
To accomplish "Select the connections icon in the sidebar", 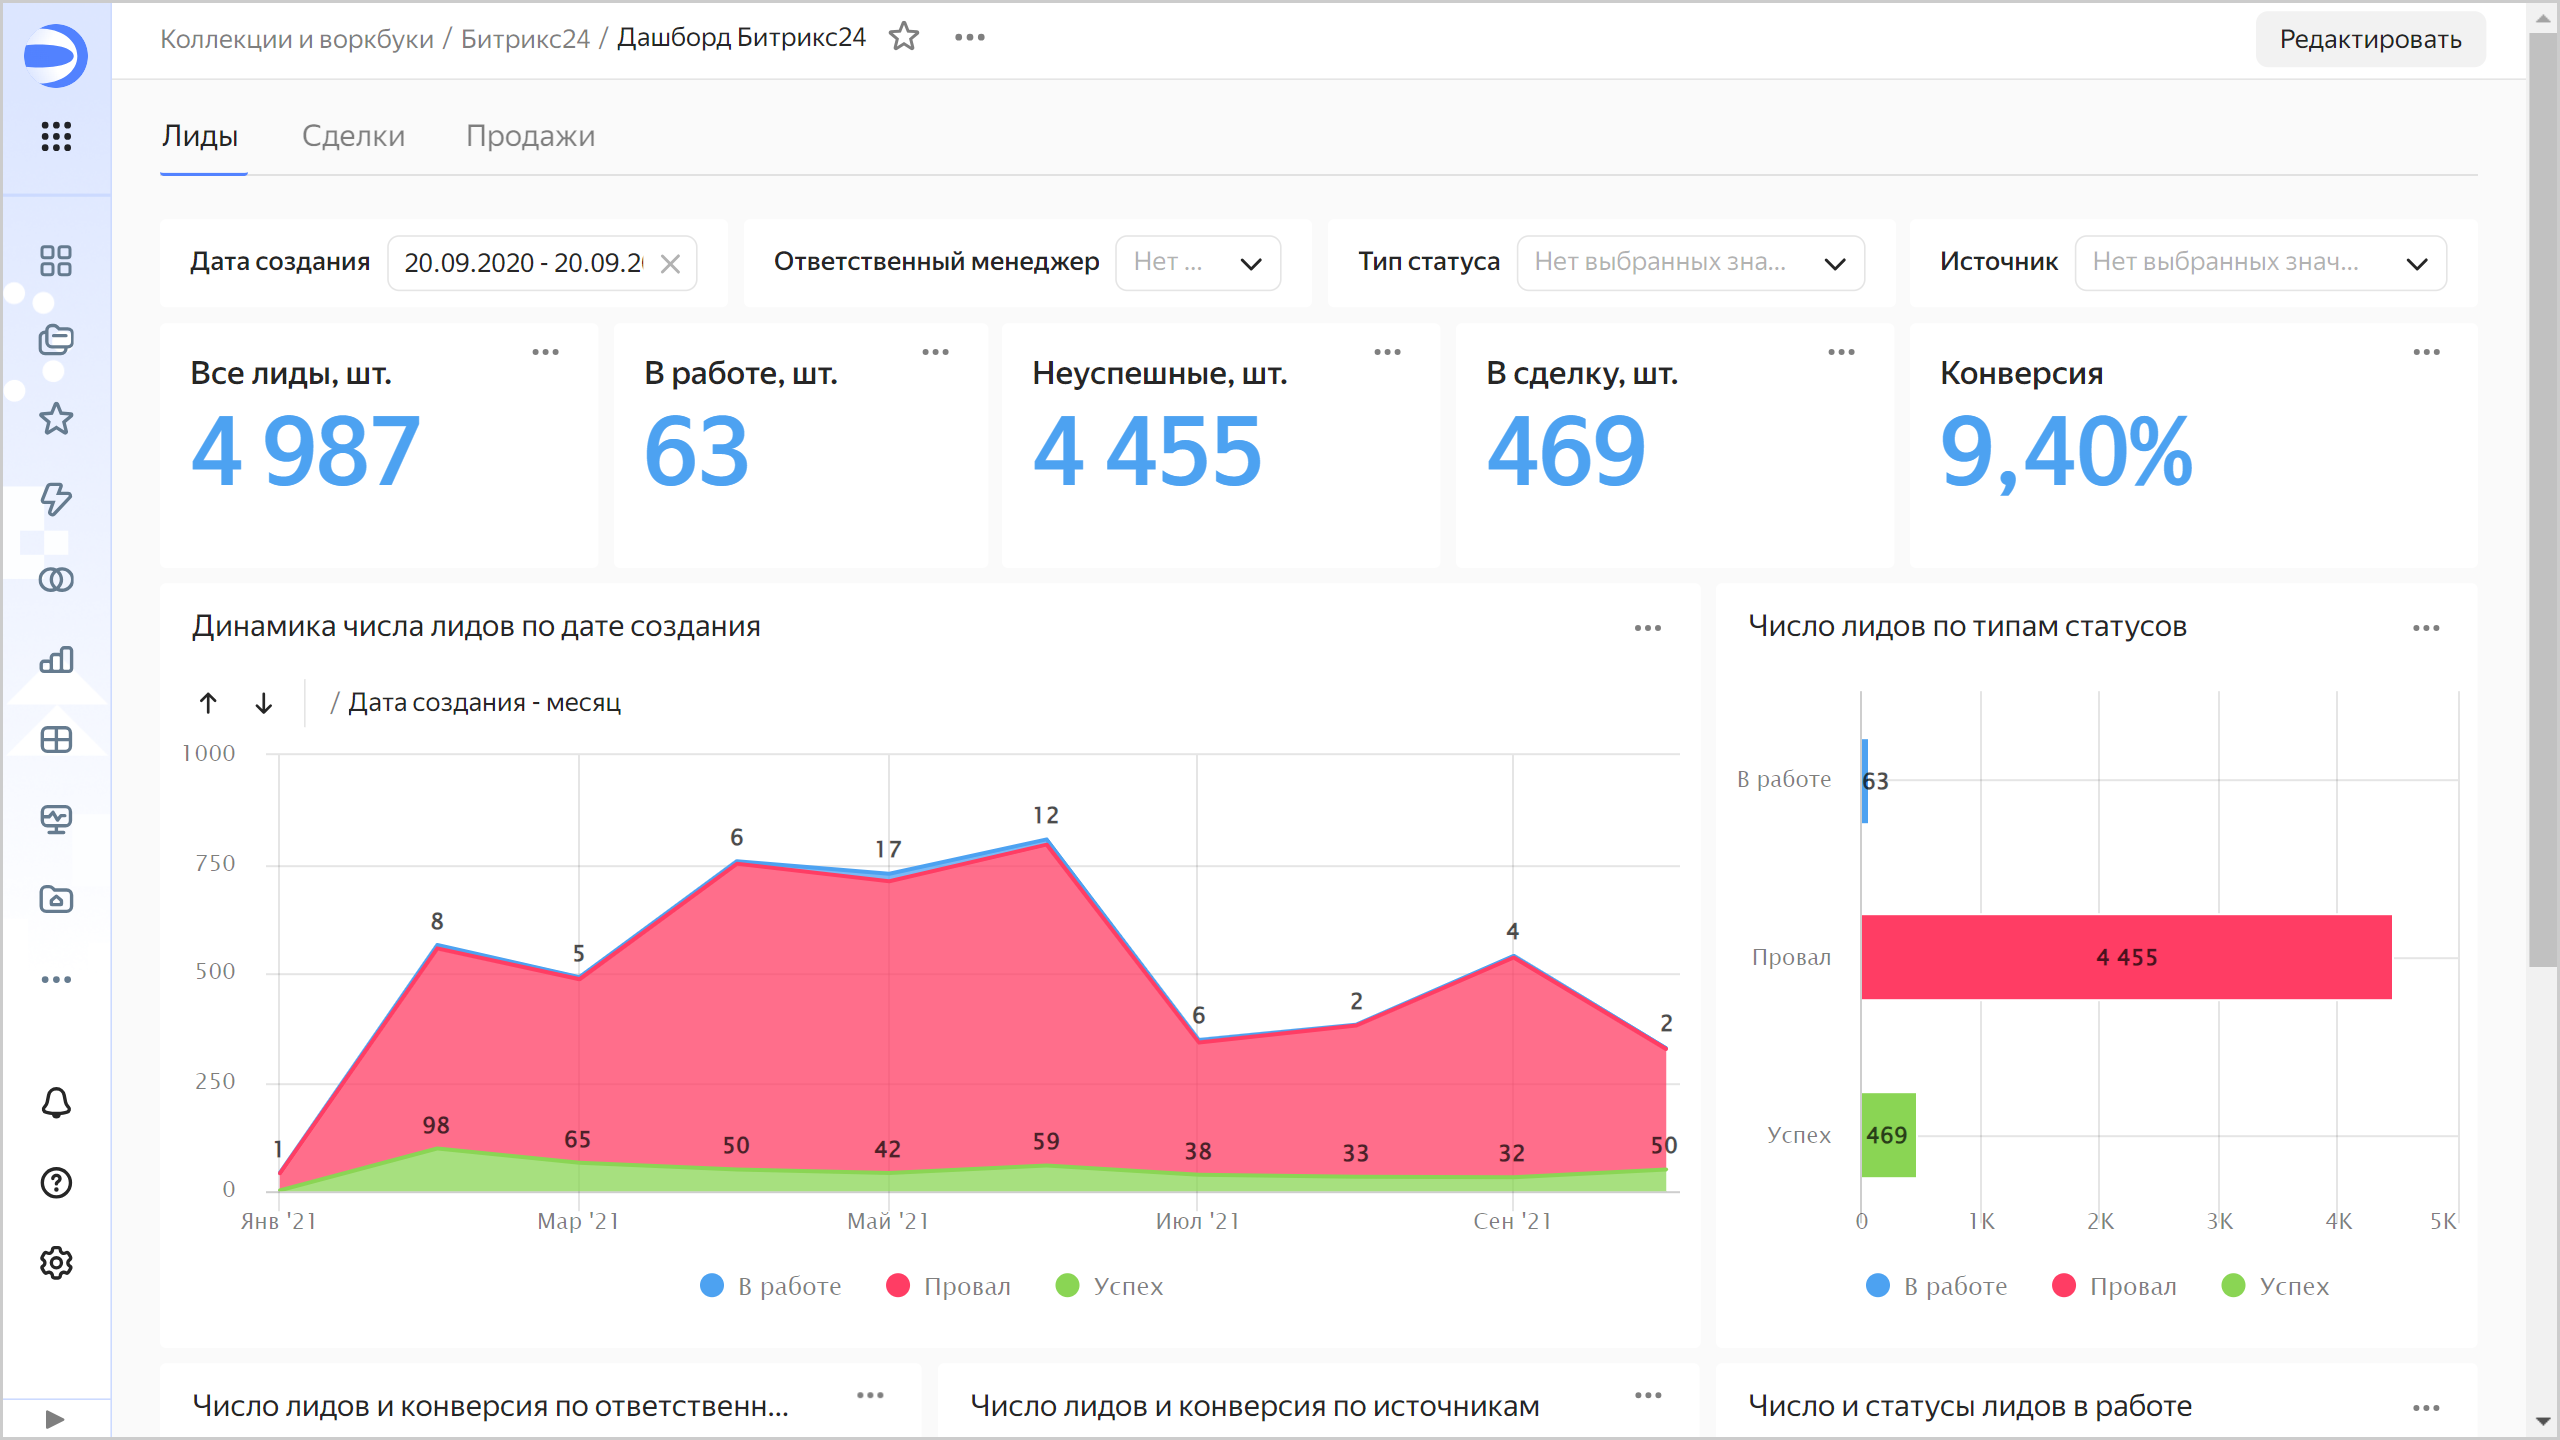I will click(x=55, y=580).
